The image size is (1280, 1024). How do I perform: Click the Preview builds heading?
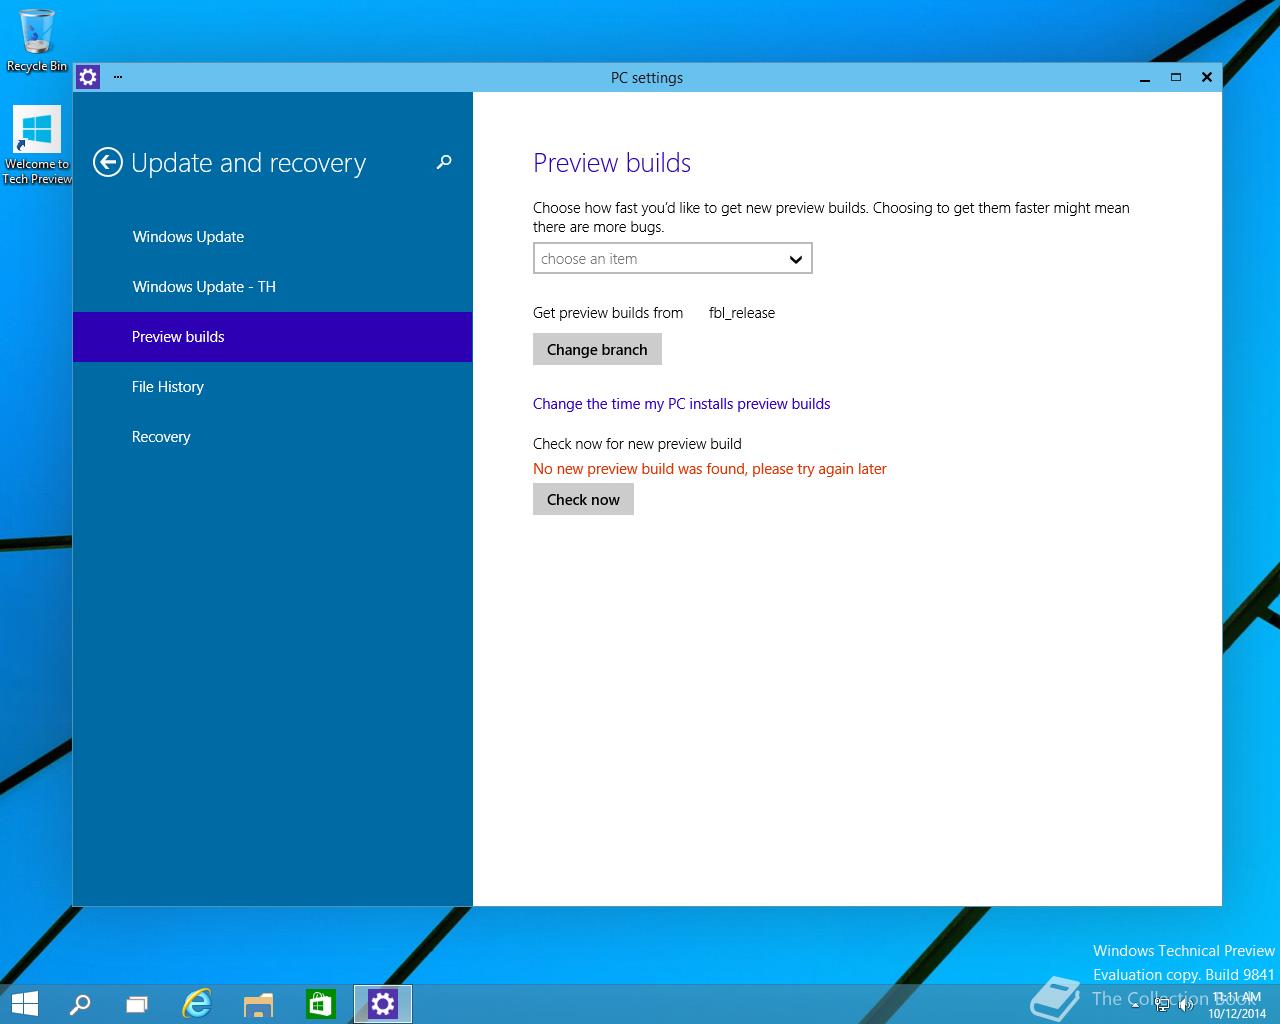click(612, 163)
